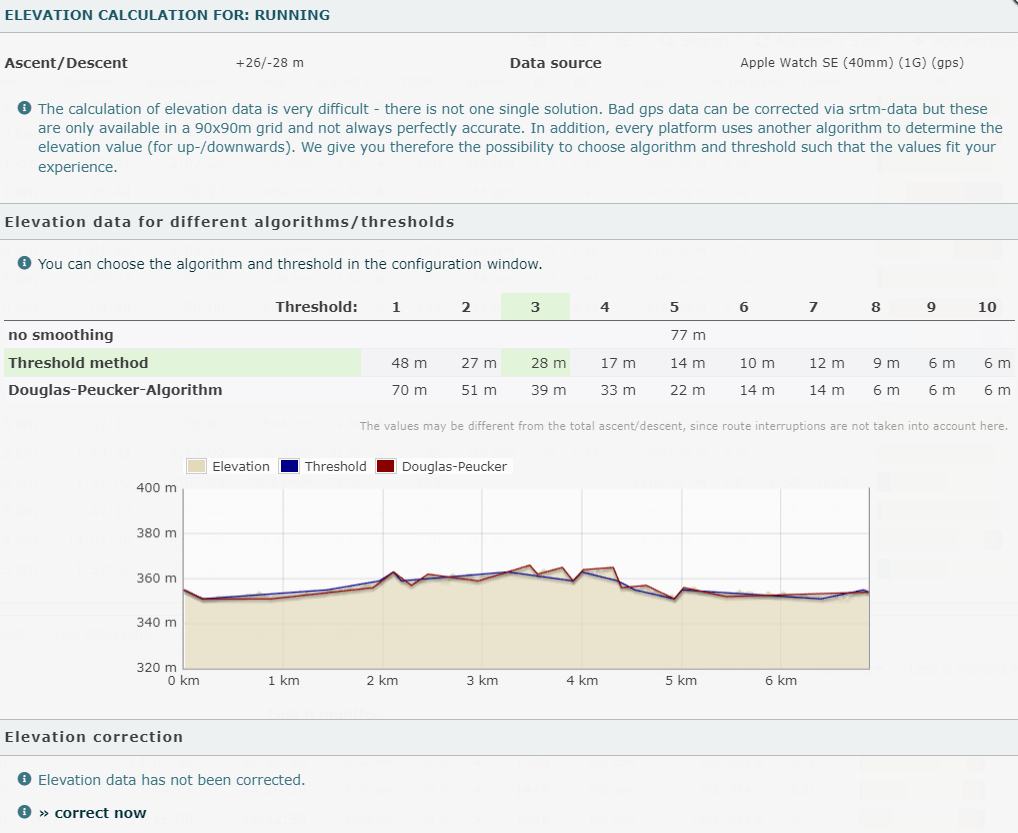Select threshold column header 4
The height and width of the screenshot is (833, 1018).
[x=605, y=307]
